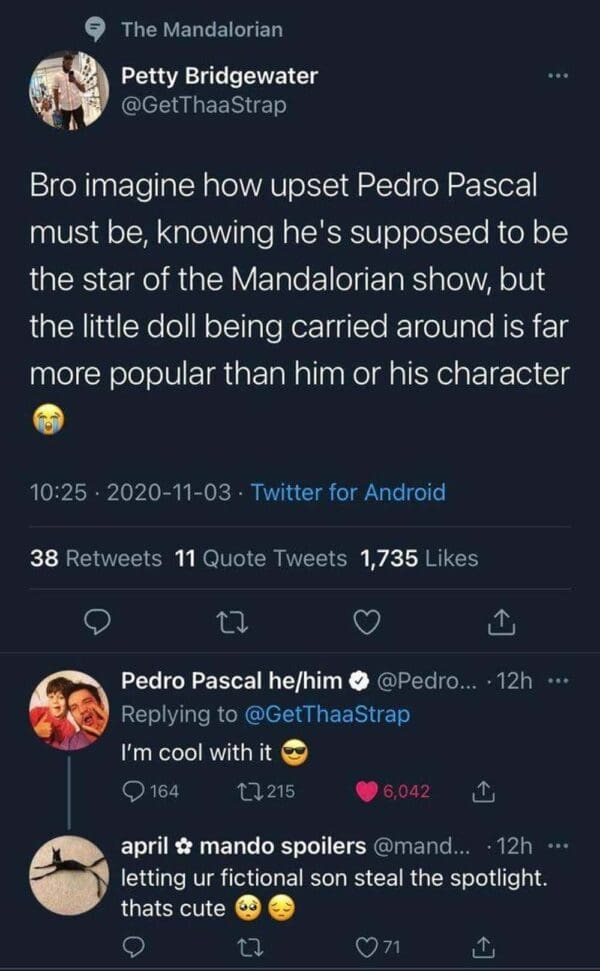This screenshot has height=971, width=600.
Task: Reply to Petty Bridgewater's main tweet
Action: (x=96, y=623)
